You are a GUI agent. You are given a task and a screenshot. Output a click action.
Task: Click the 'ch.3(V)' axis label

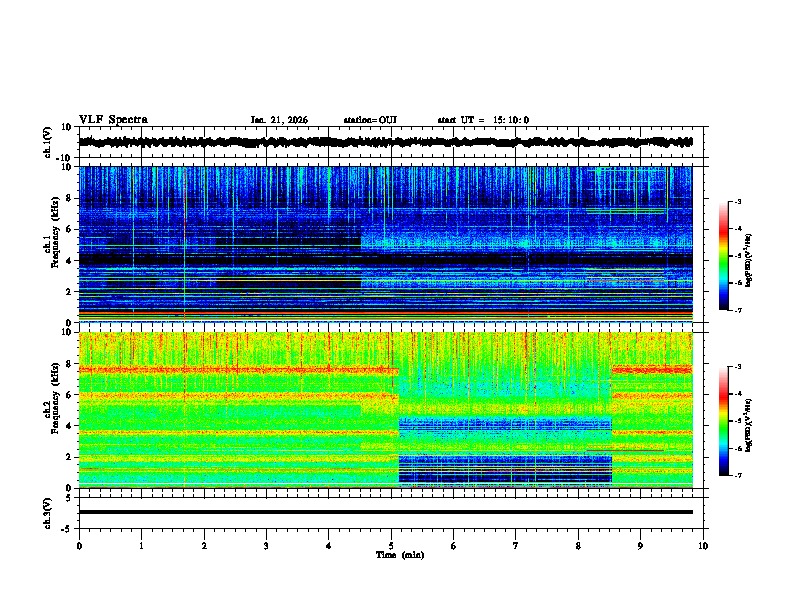(47, 513)
